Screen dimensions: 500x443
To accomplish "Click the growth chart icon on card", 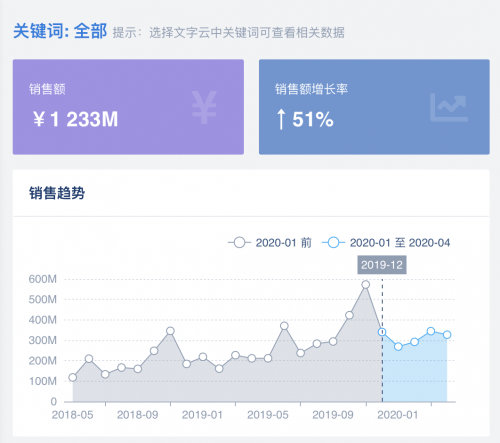I will coord(449,107).
